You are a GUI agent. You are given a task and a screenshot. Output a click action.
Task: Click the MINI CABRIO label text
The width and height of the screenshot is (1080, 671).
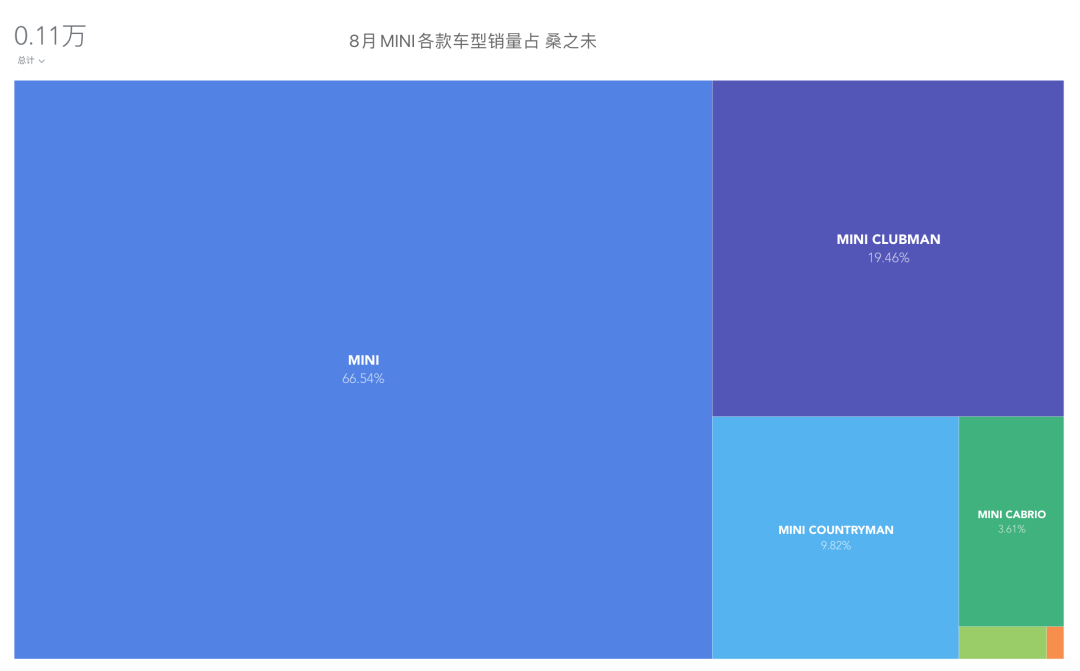pyautogui.click(x=1011, y=515)
